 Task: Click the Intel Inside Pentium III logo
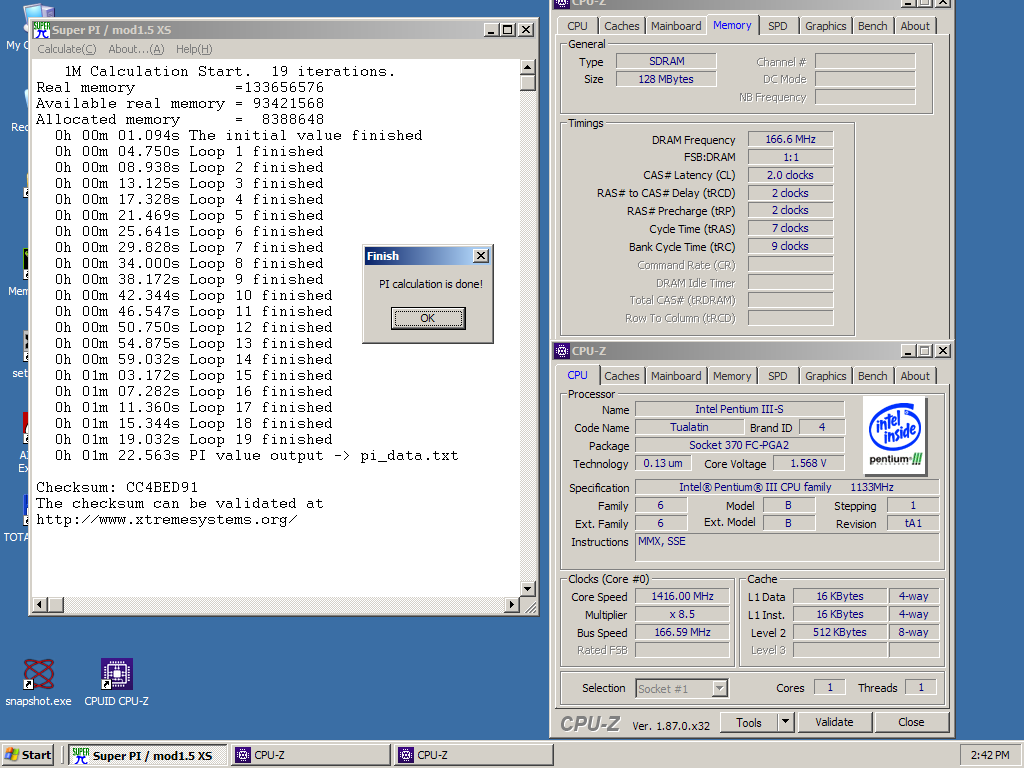click(x=895, y=435)
